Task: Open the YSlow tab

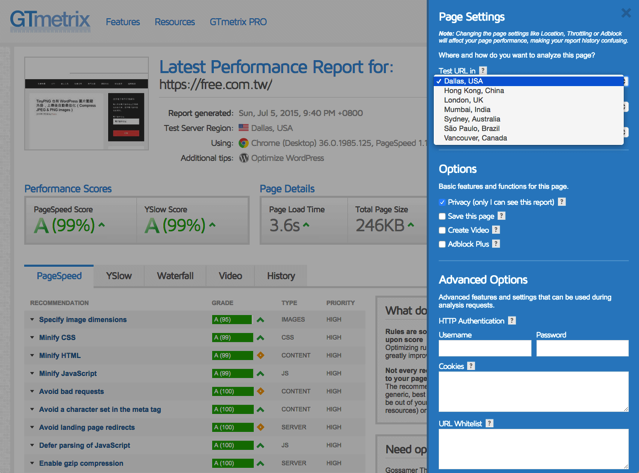Action: (x=119, y=276)
